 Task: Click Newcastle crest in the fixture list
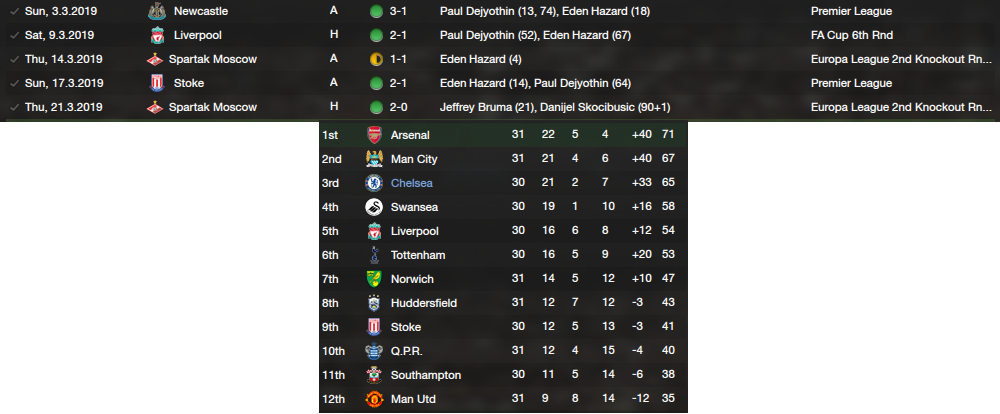pyautogui.click(x=155, y=11)
